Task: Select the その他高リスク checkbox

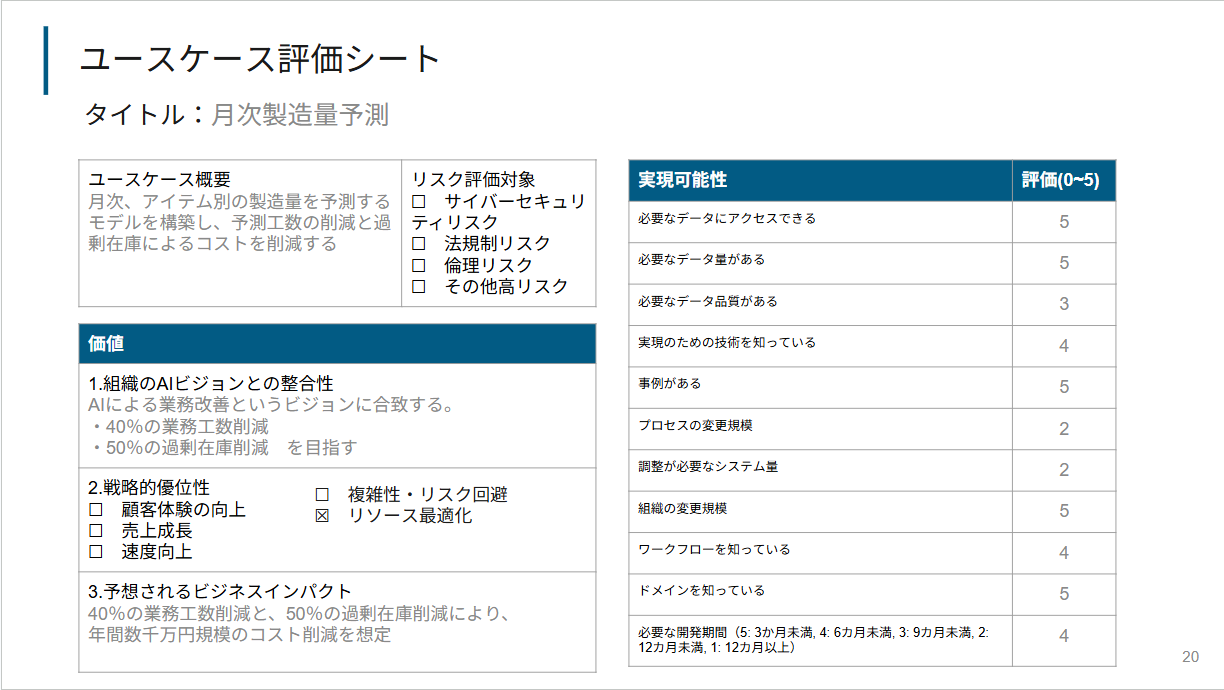Action: tap(419, 287)
